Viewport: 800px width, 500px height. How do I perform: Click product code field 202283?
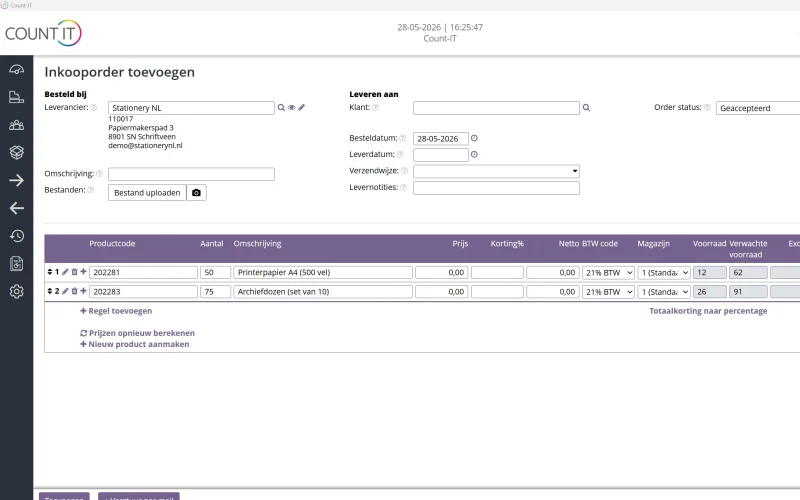point(143,292)
